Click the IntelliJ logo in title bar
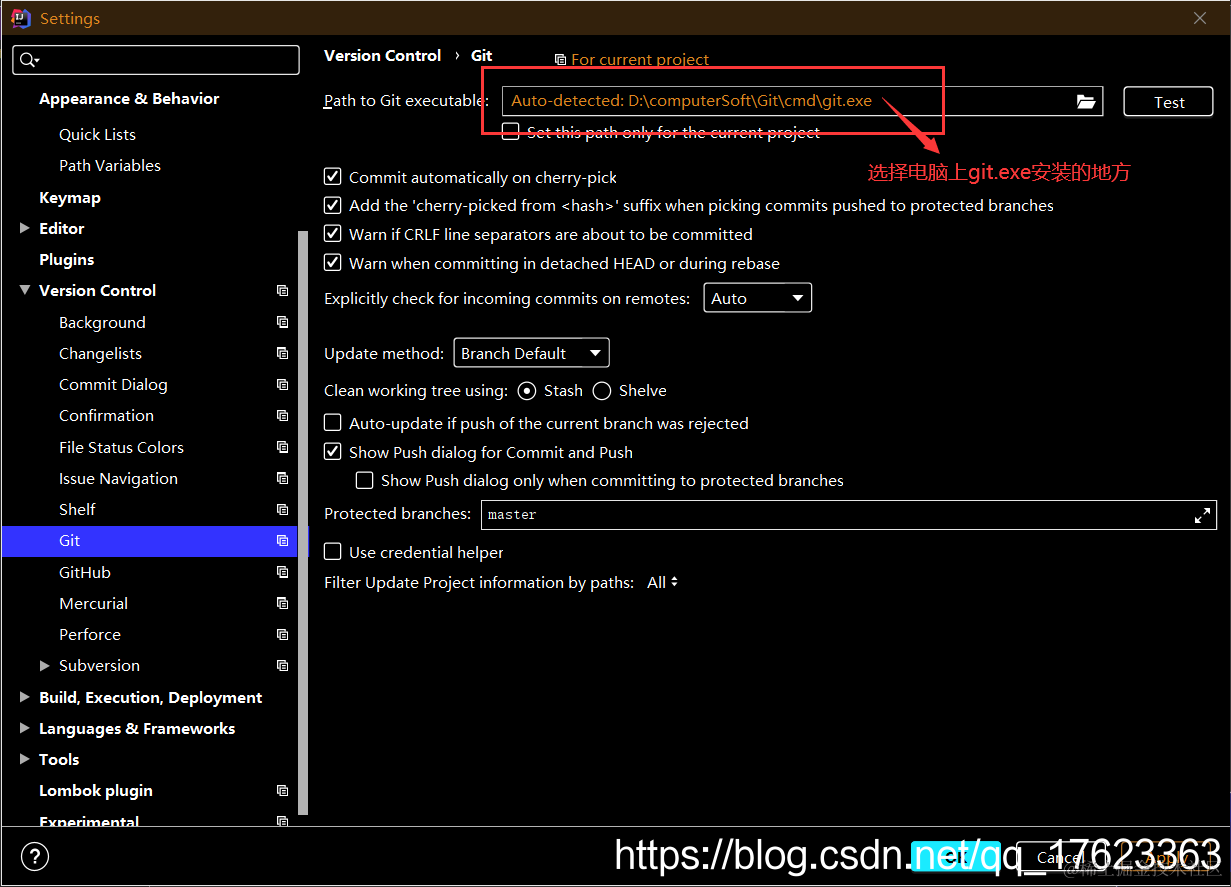The height and width of the screenshot is (887, 1231). click(x=20, y=18)
